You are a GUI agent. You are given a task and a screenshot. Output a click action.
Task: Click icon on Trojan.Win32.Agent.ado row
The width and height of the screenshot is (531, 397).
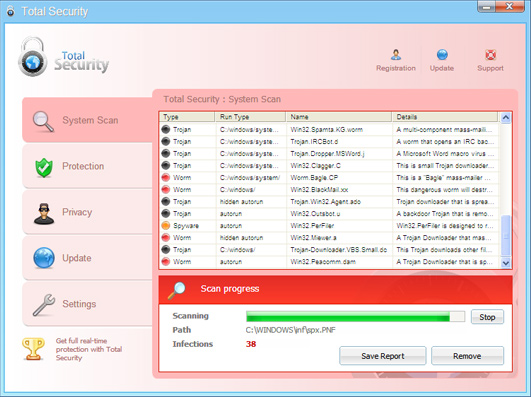click(x=166, y=202)
